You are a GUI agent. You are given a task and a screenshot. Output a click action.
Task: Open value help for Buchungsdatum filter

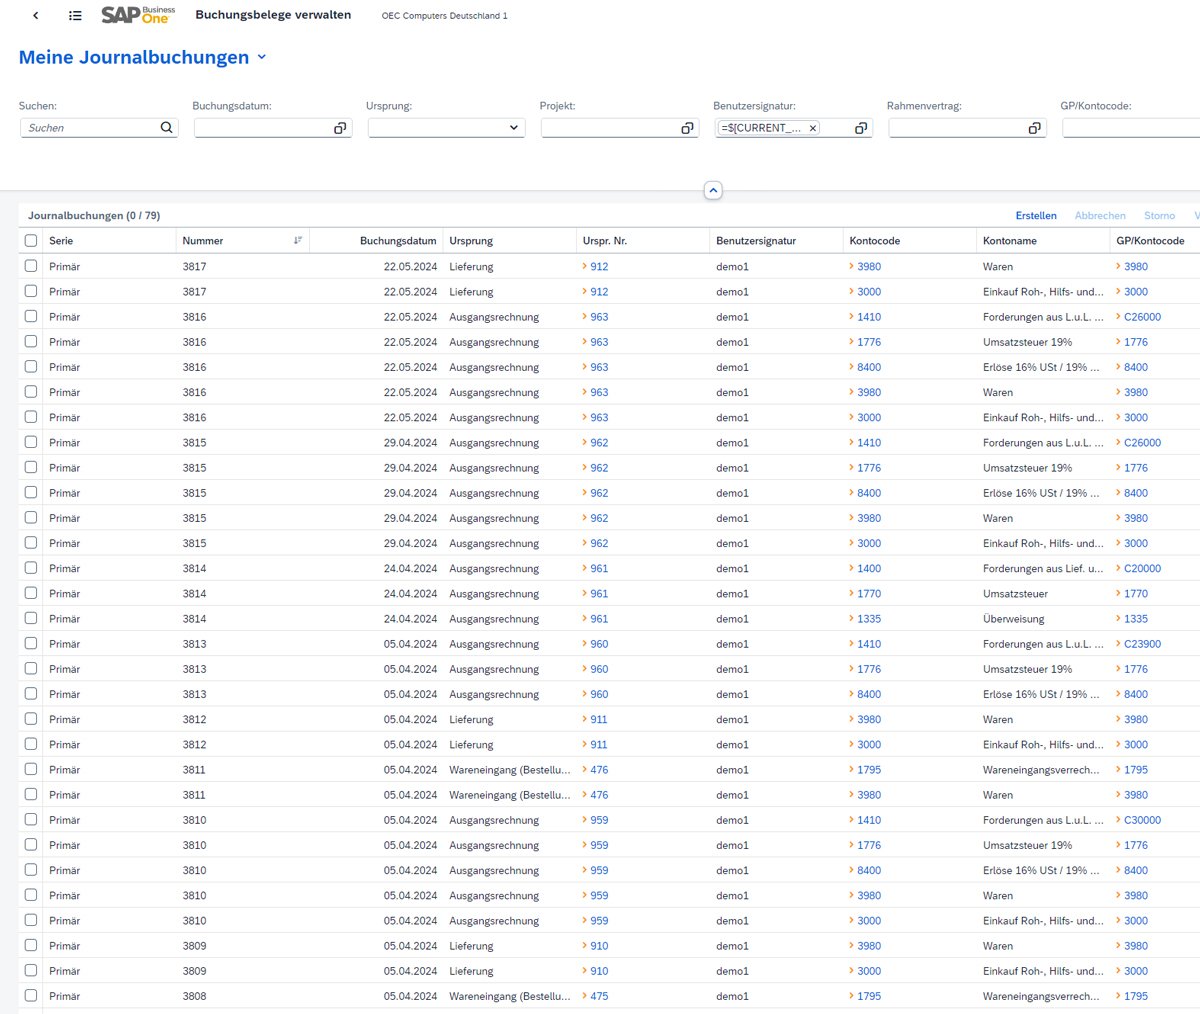click(x=340, y=128)
